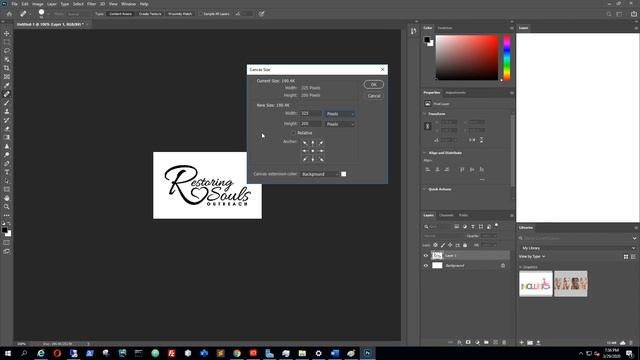Image resolution: width=640 pixels, height=360 pixels.
Task: Select the Content-Aware type option
Action: point(120,14)
